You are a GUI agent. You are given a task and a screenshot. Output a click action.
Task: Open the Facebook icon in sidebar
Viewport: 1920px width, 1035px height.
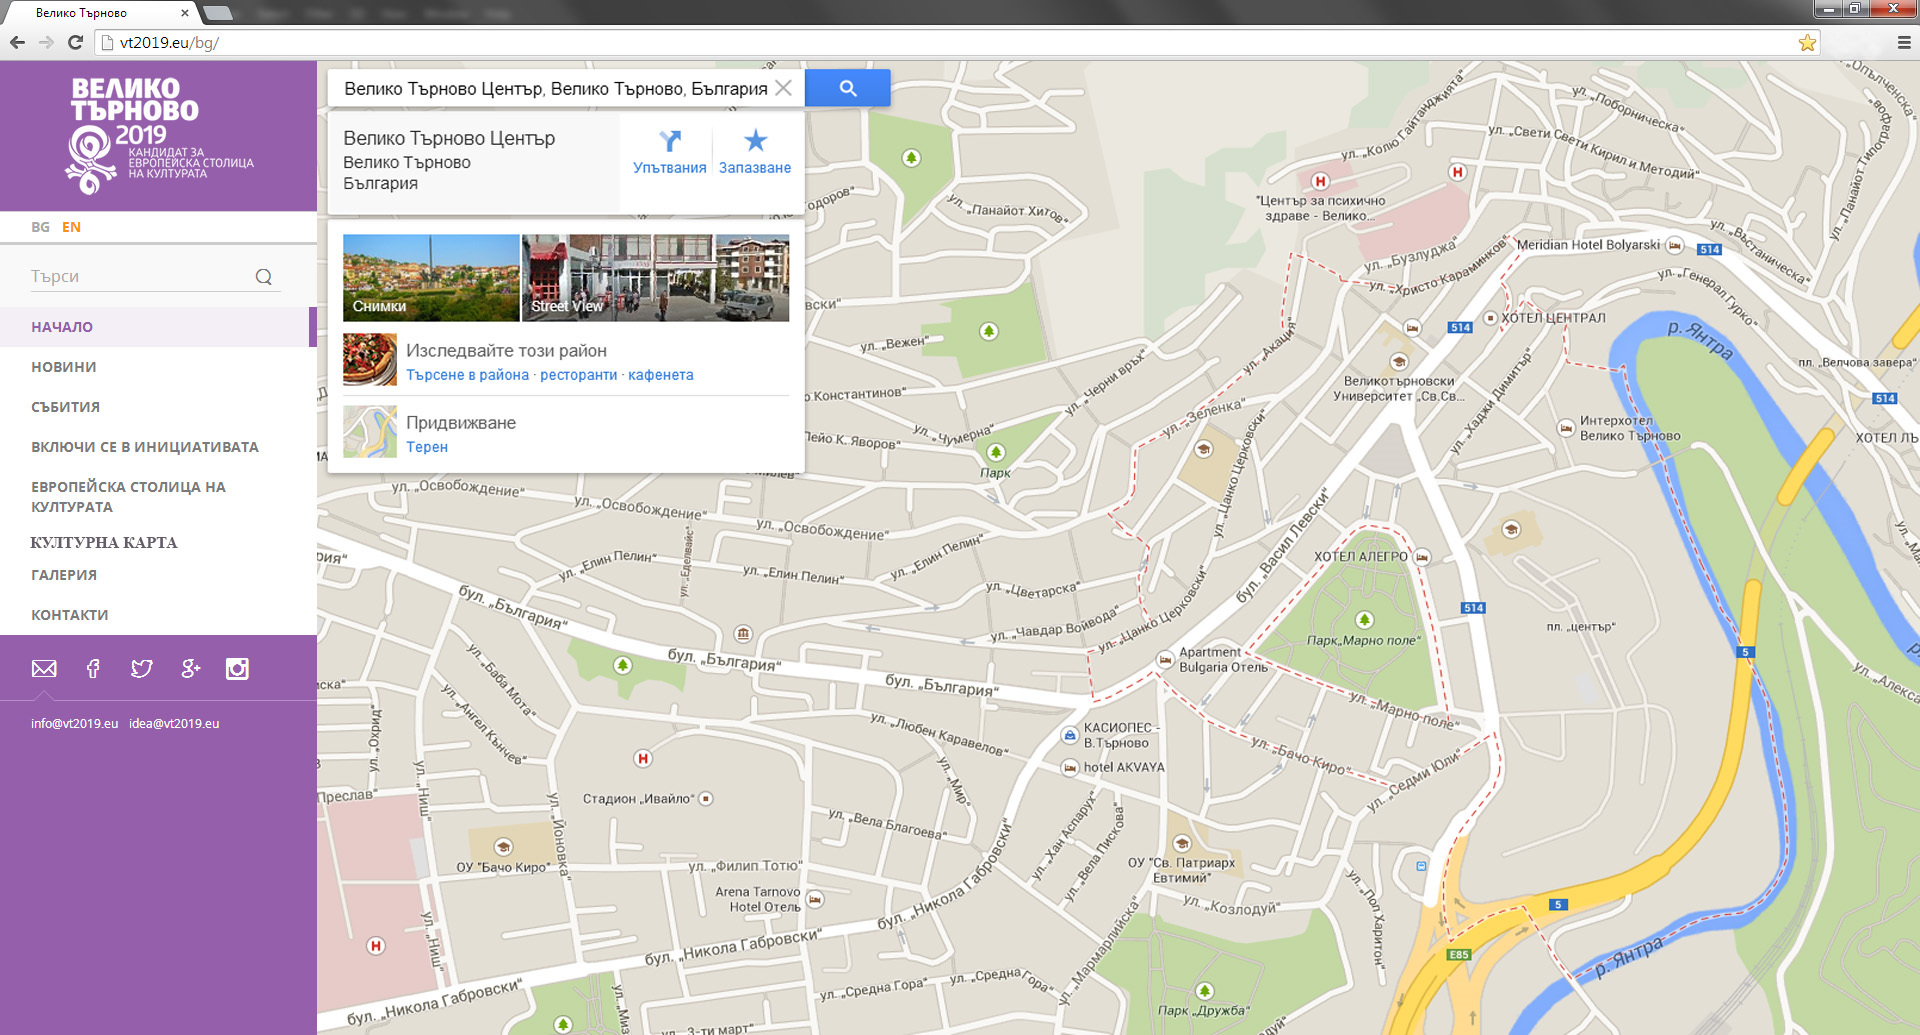click(93, 669)
